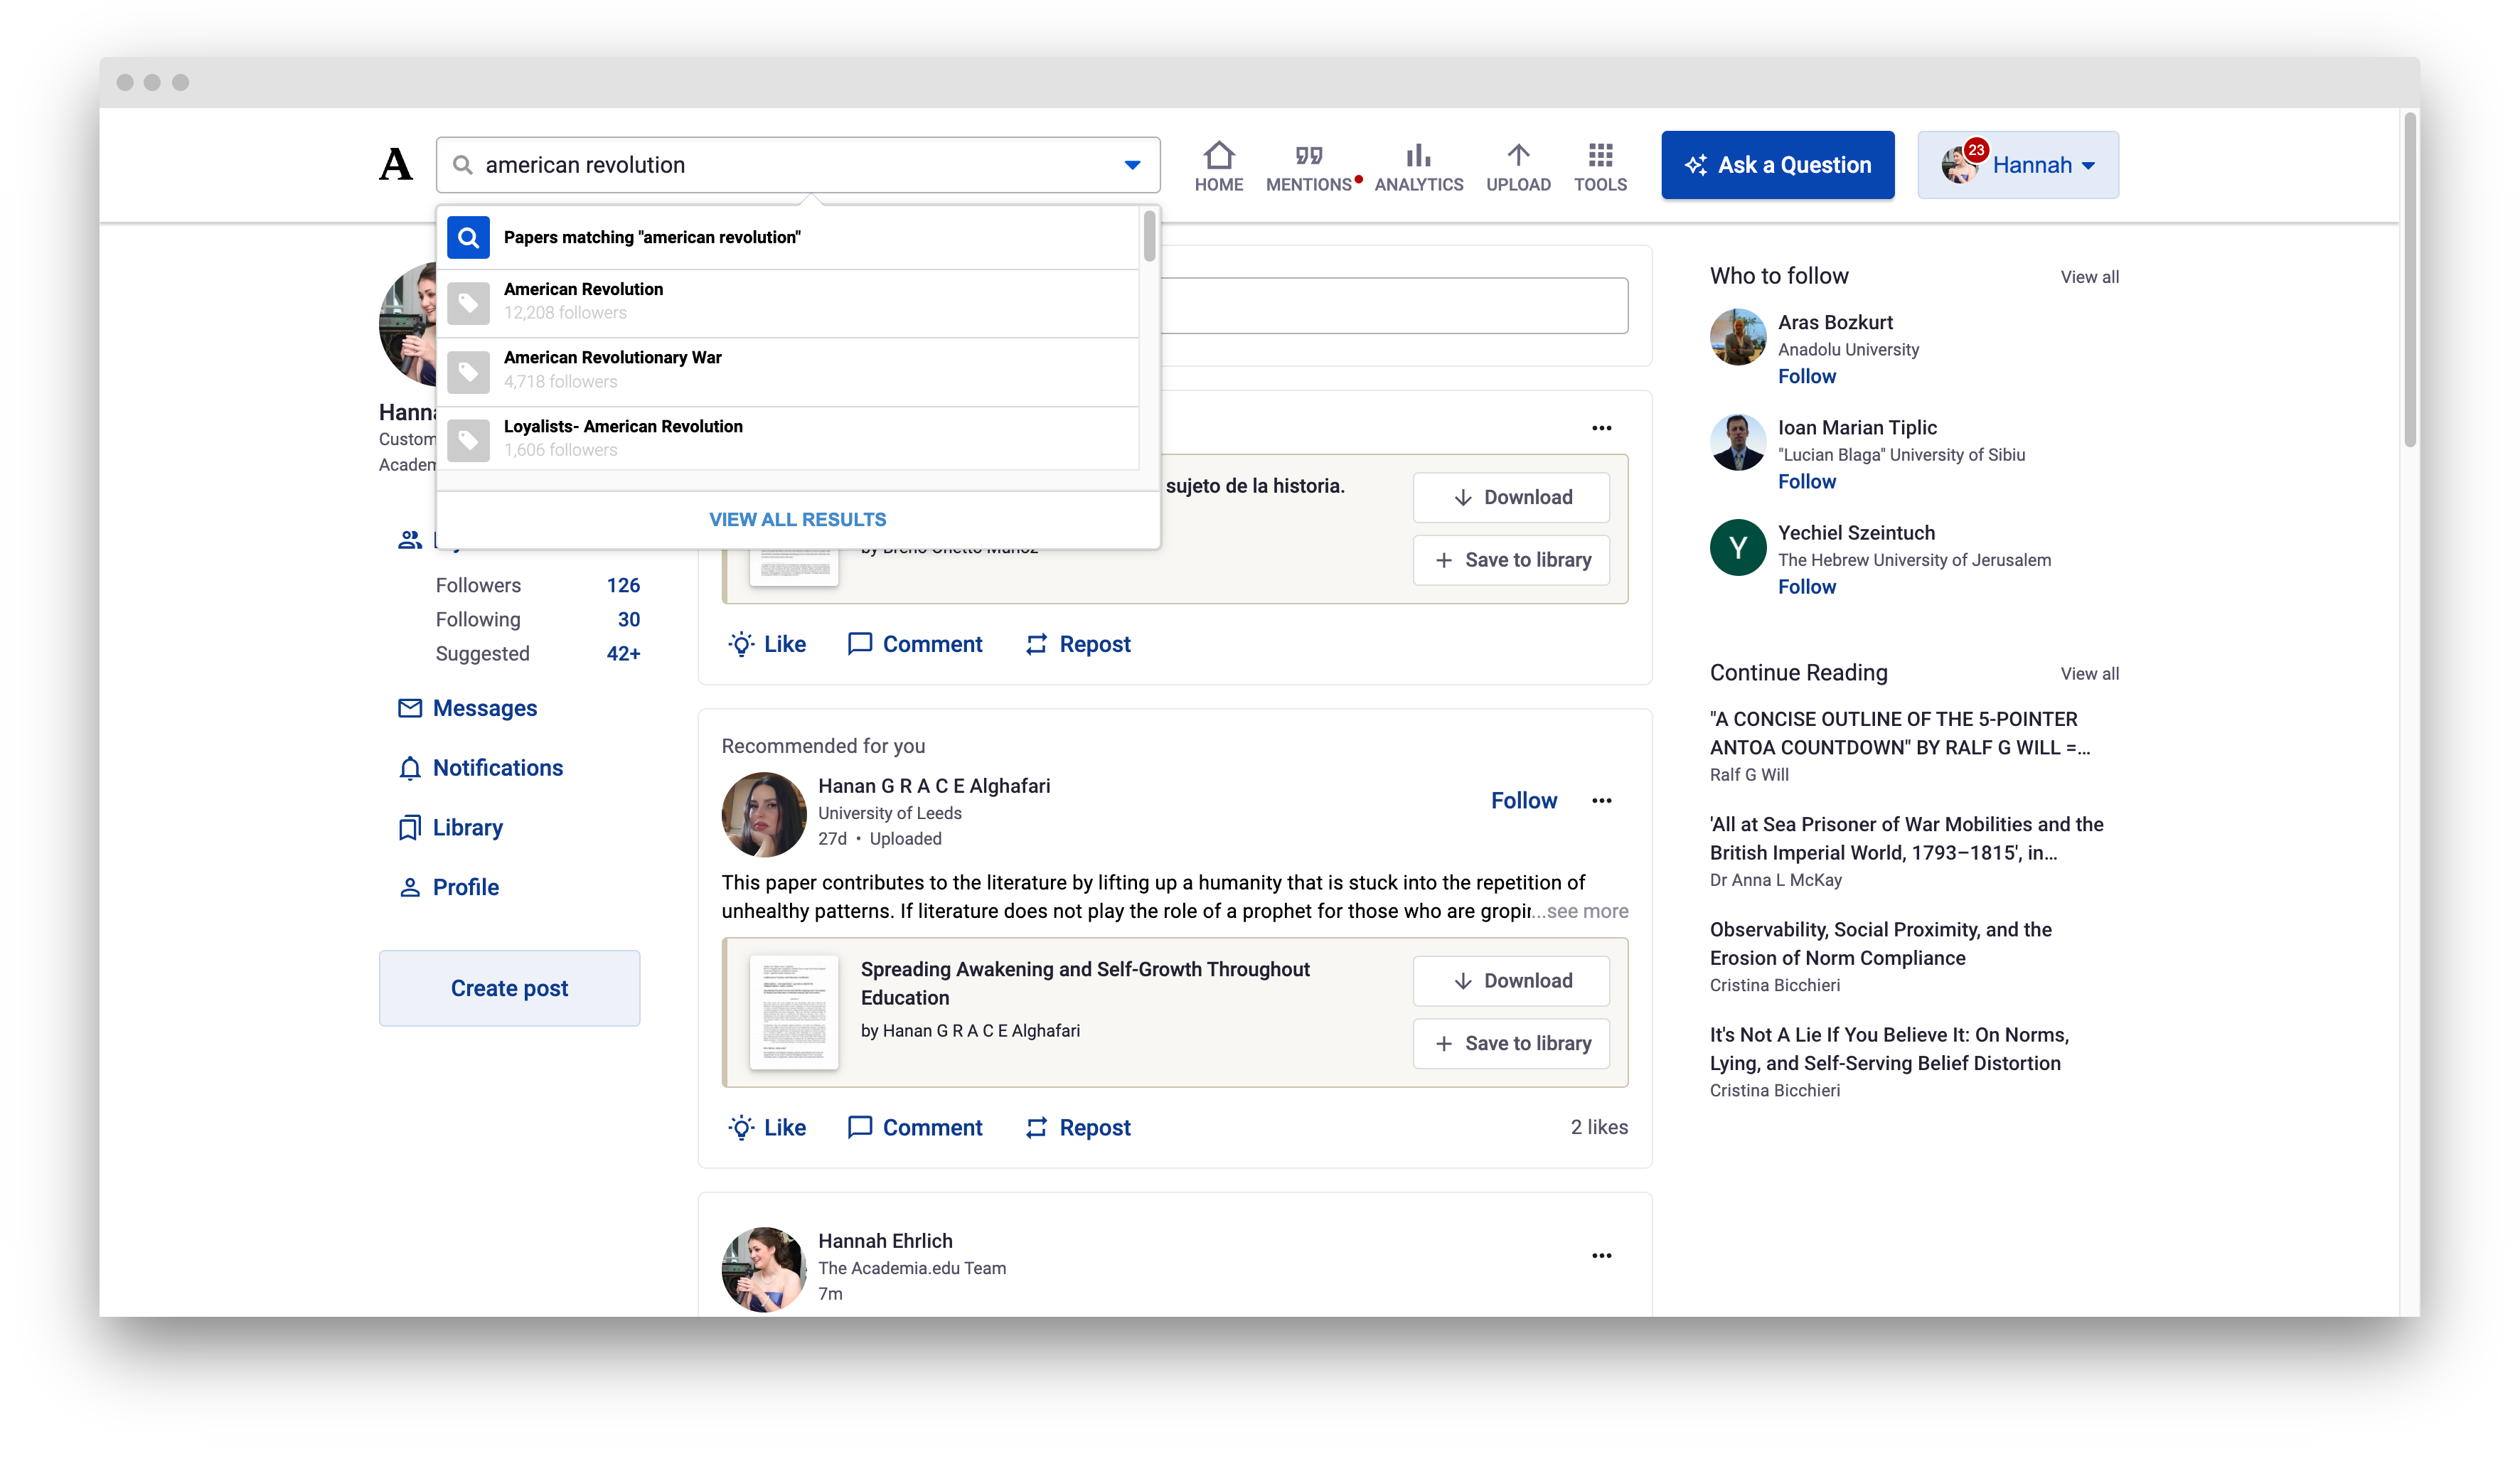2520x1459 pixels.
Task: Open three-dot menu on Hannah Ehrlich post
Action: pyautogui.click(x=1602, y=1256)
